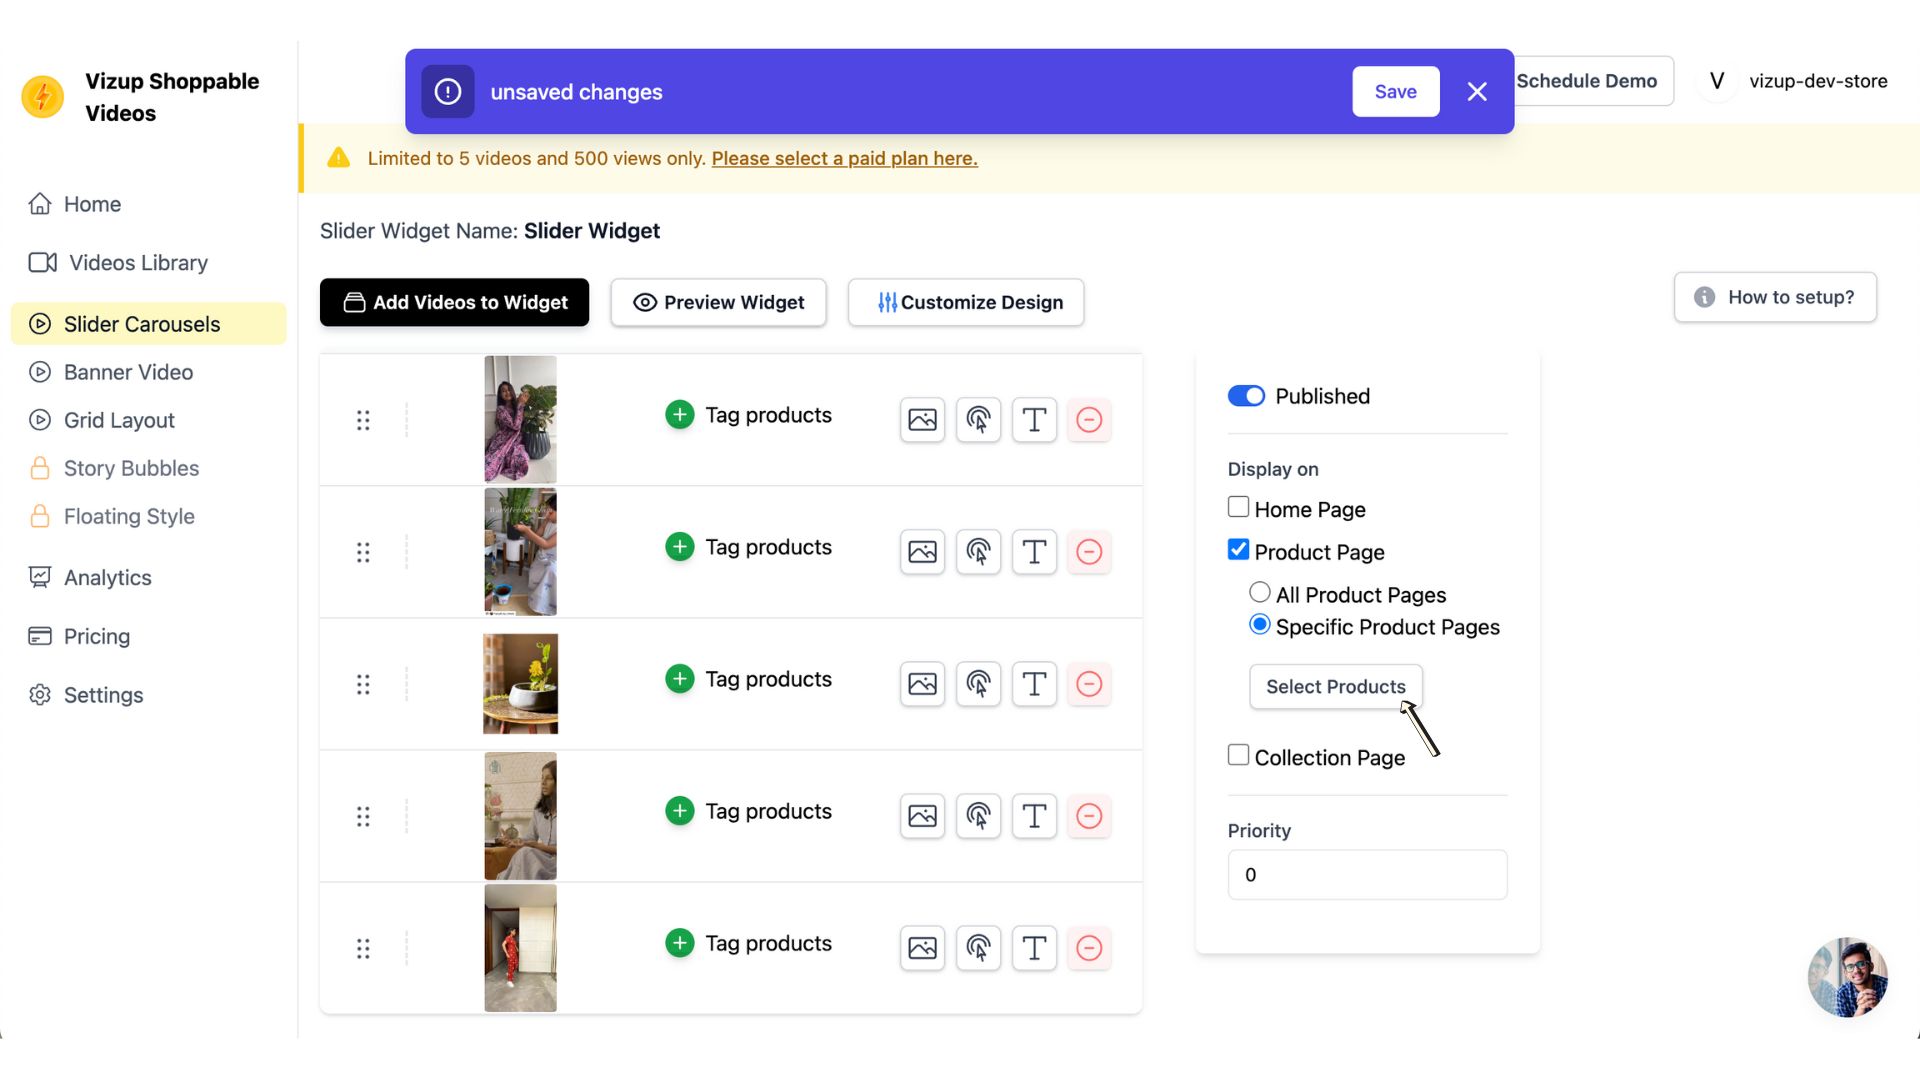Click the remove icon on fourth video row

[x=1089, y=815]
